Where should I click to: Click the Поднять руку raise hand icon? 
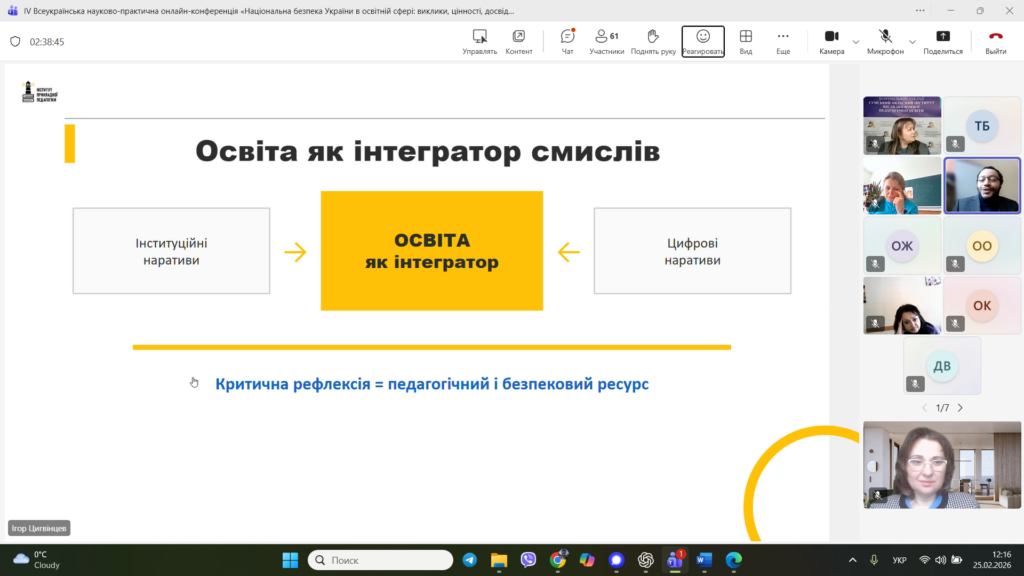(653, 37)
